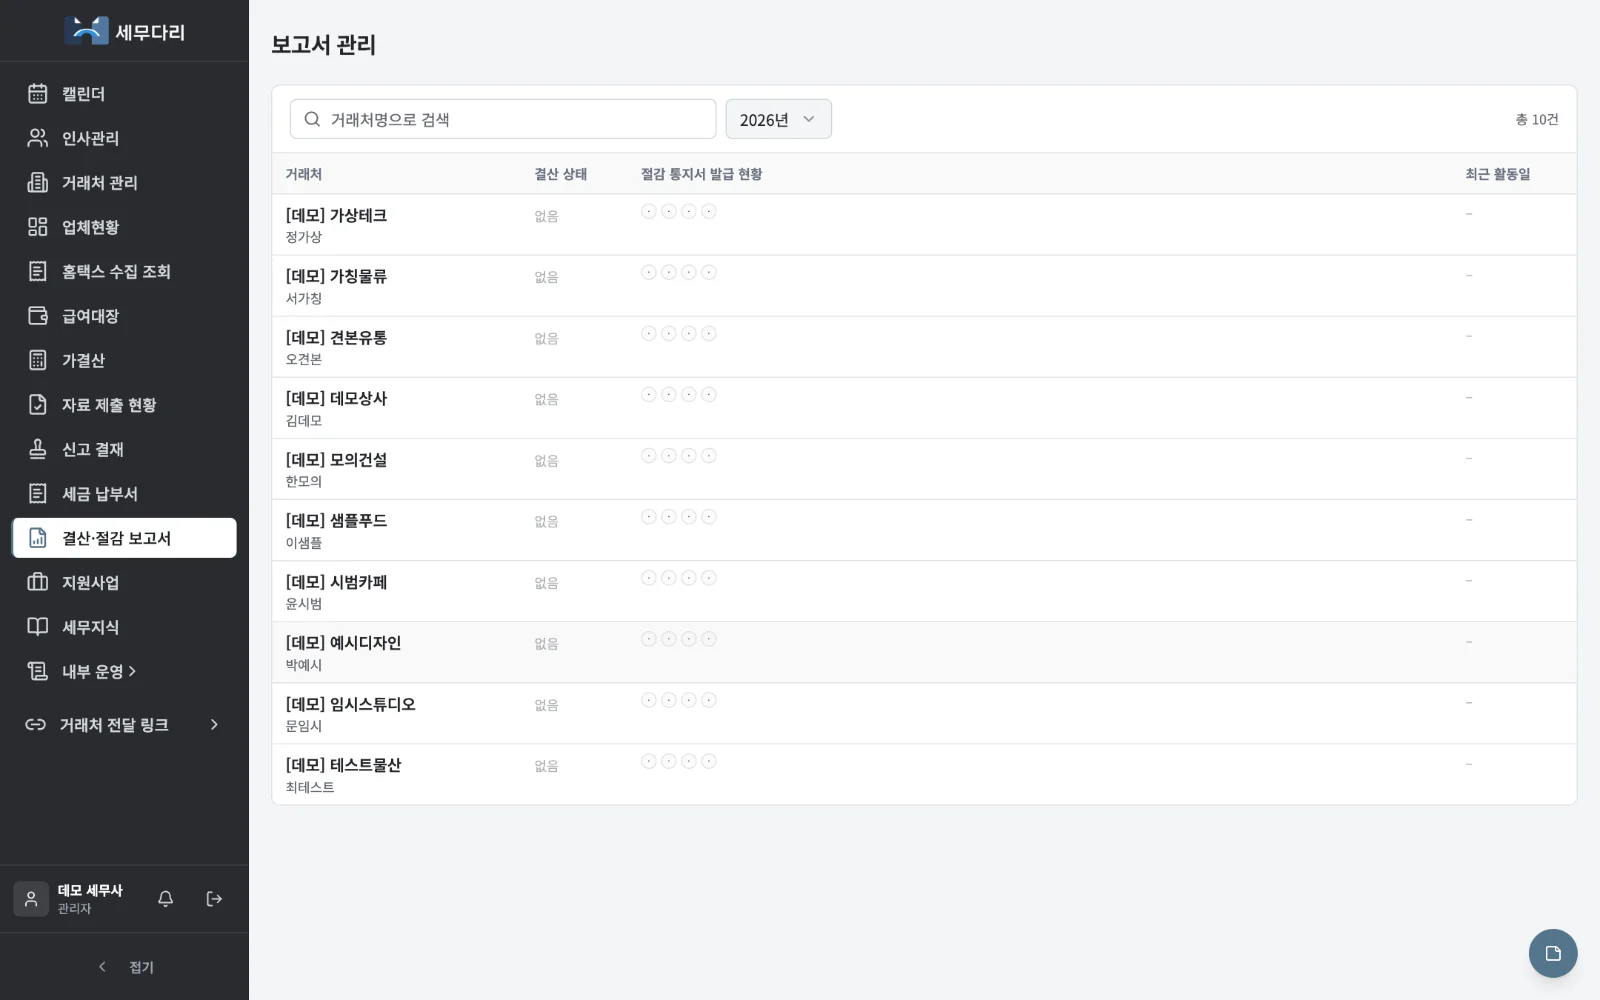1600x1000 pixels.
Task: Select the [데모] 견본유통 client
Action: 924,347
